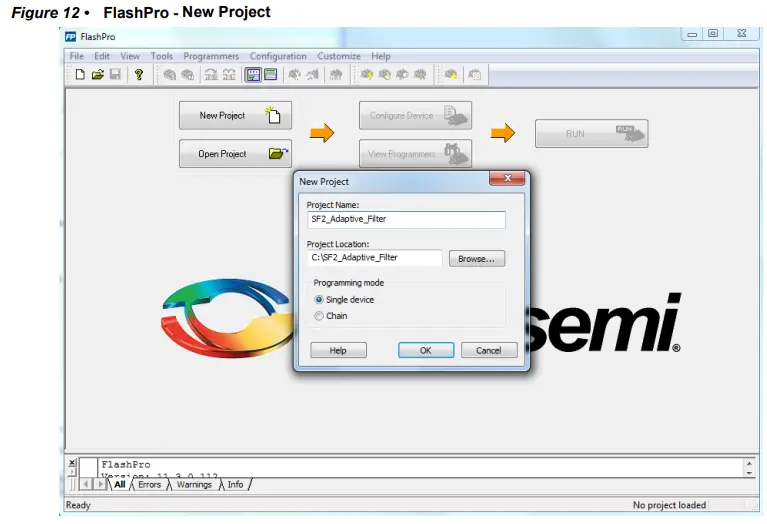Switch to the Warnings log tab

click(194, 484)
